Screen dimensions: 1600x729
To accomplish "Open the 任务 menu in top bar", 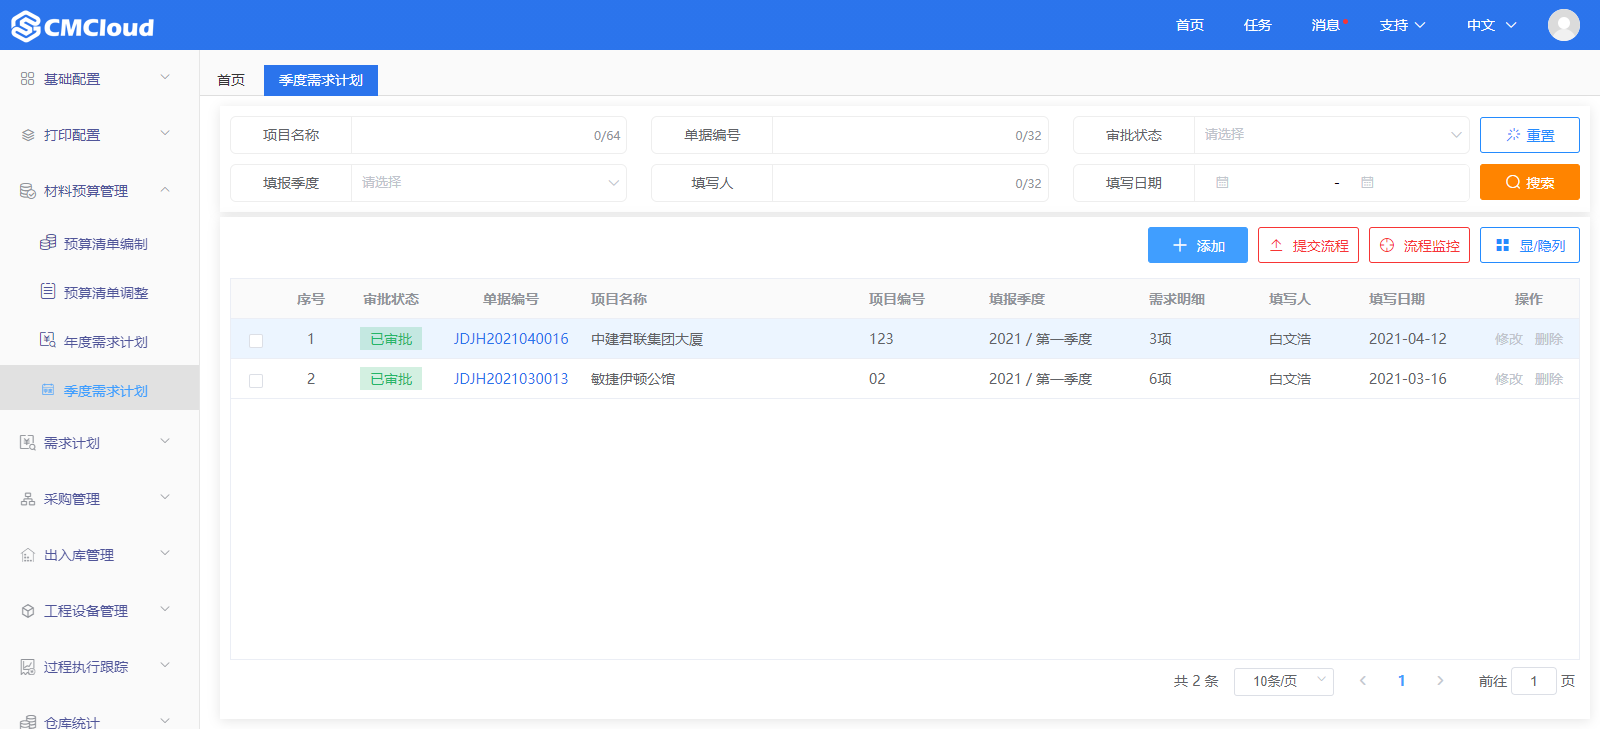I will pyautogui.click(x=1257, y=25).
